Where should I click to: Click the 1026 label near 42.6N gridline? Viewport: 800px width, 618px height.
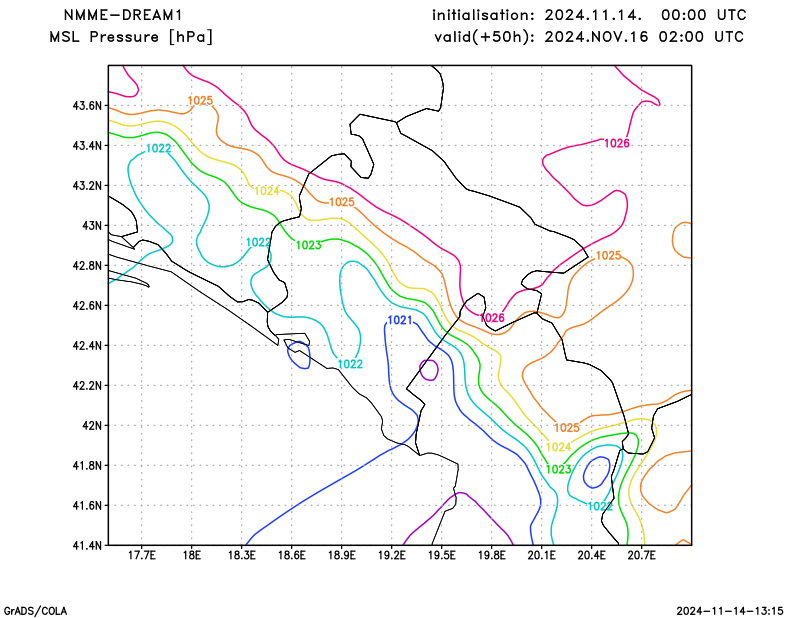(x=492, y=318)
